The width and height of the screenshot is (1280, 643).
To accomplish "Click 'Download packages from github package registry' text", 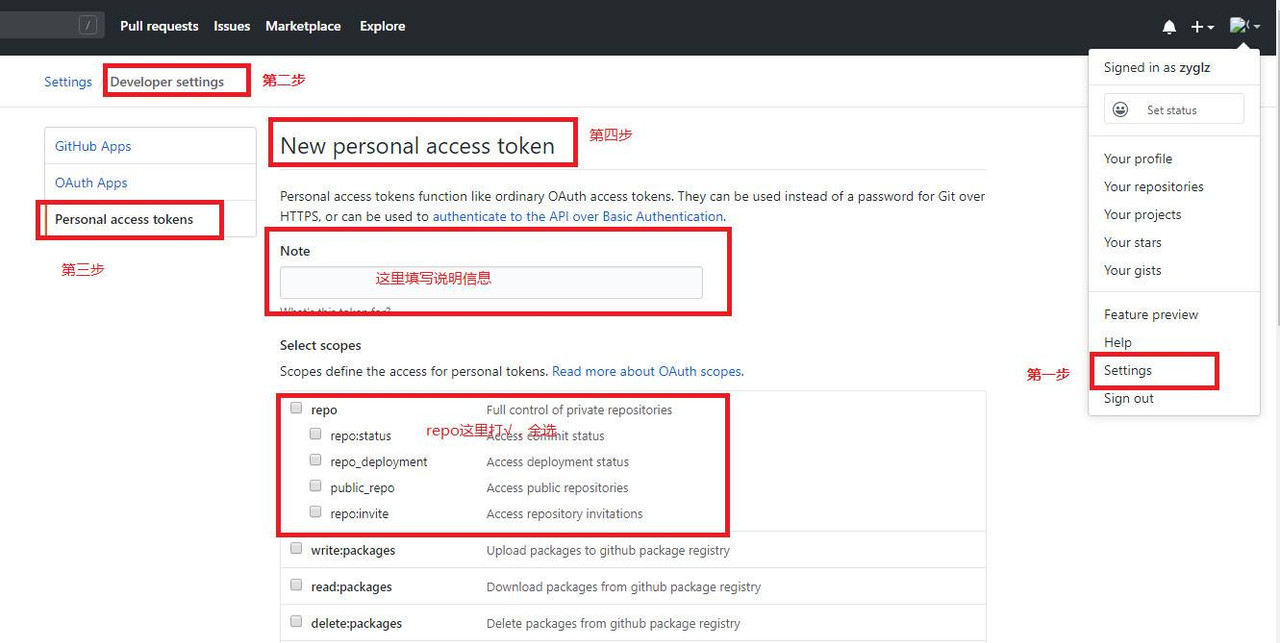I will tap(623, 587).
